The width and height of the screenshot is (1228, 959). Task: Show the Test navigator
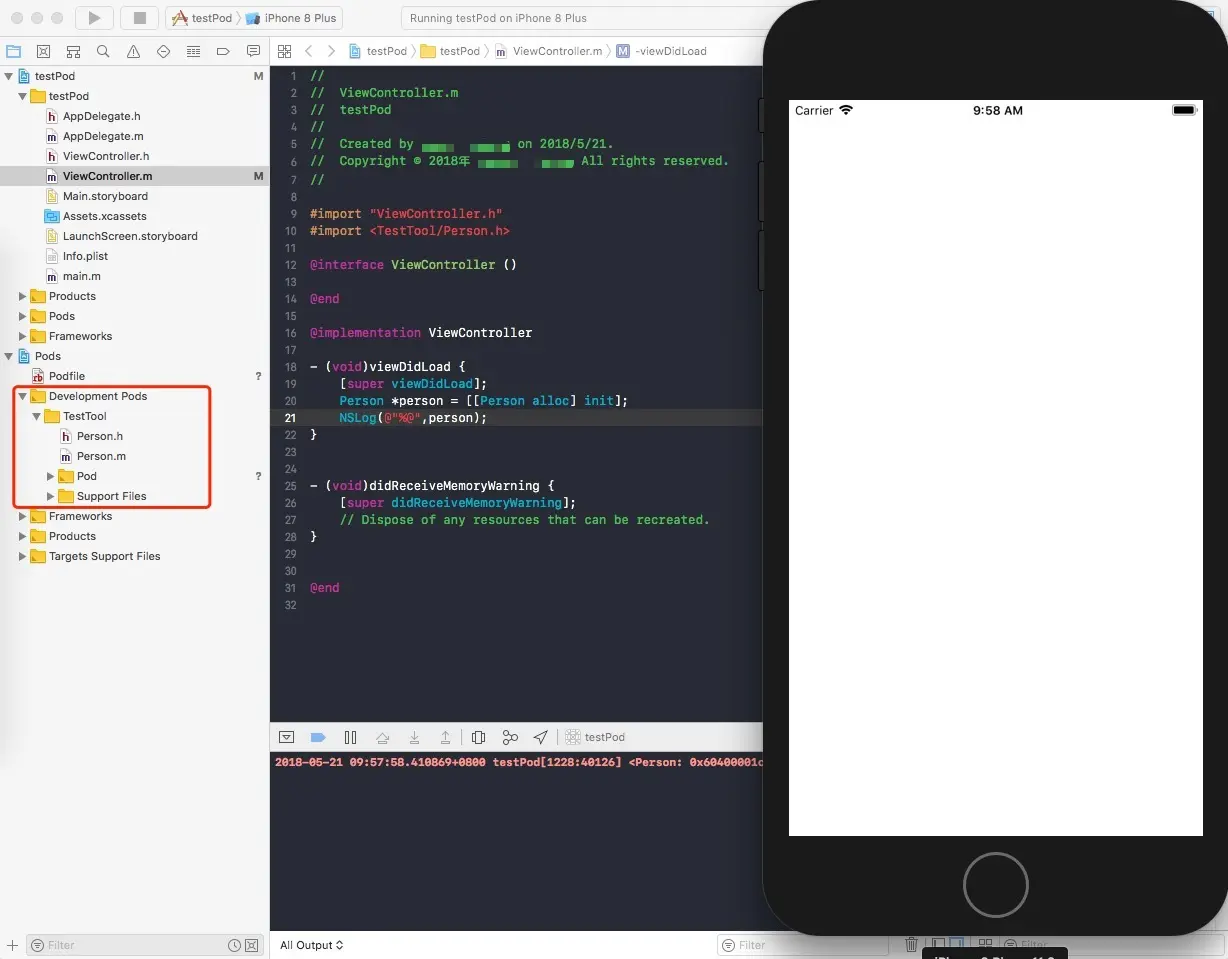point(163,51)
